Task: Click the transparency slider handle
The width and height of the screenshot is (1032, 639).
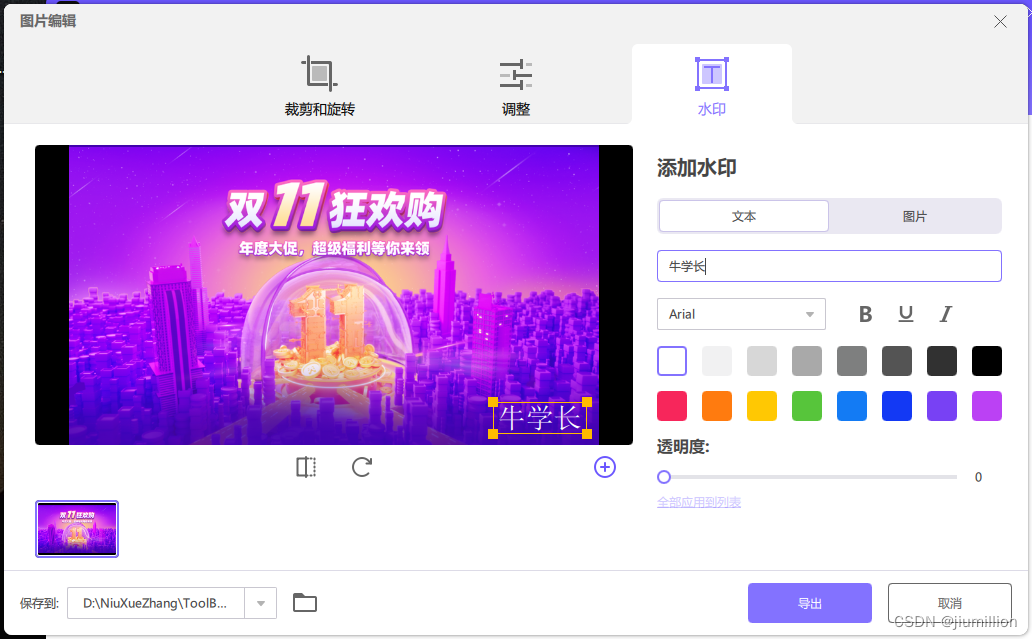Action: tap(664, 477)
